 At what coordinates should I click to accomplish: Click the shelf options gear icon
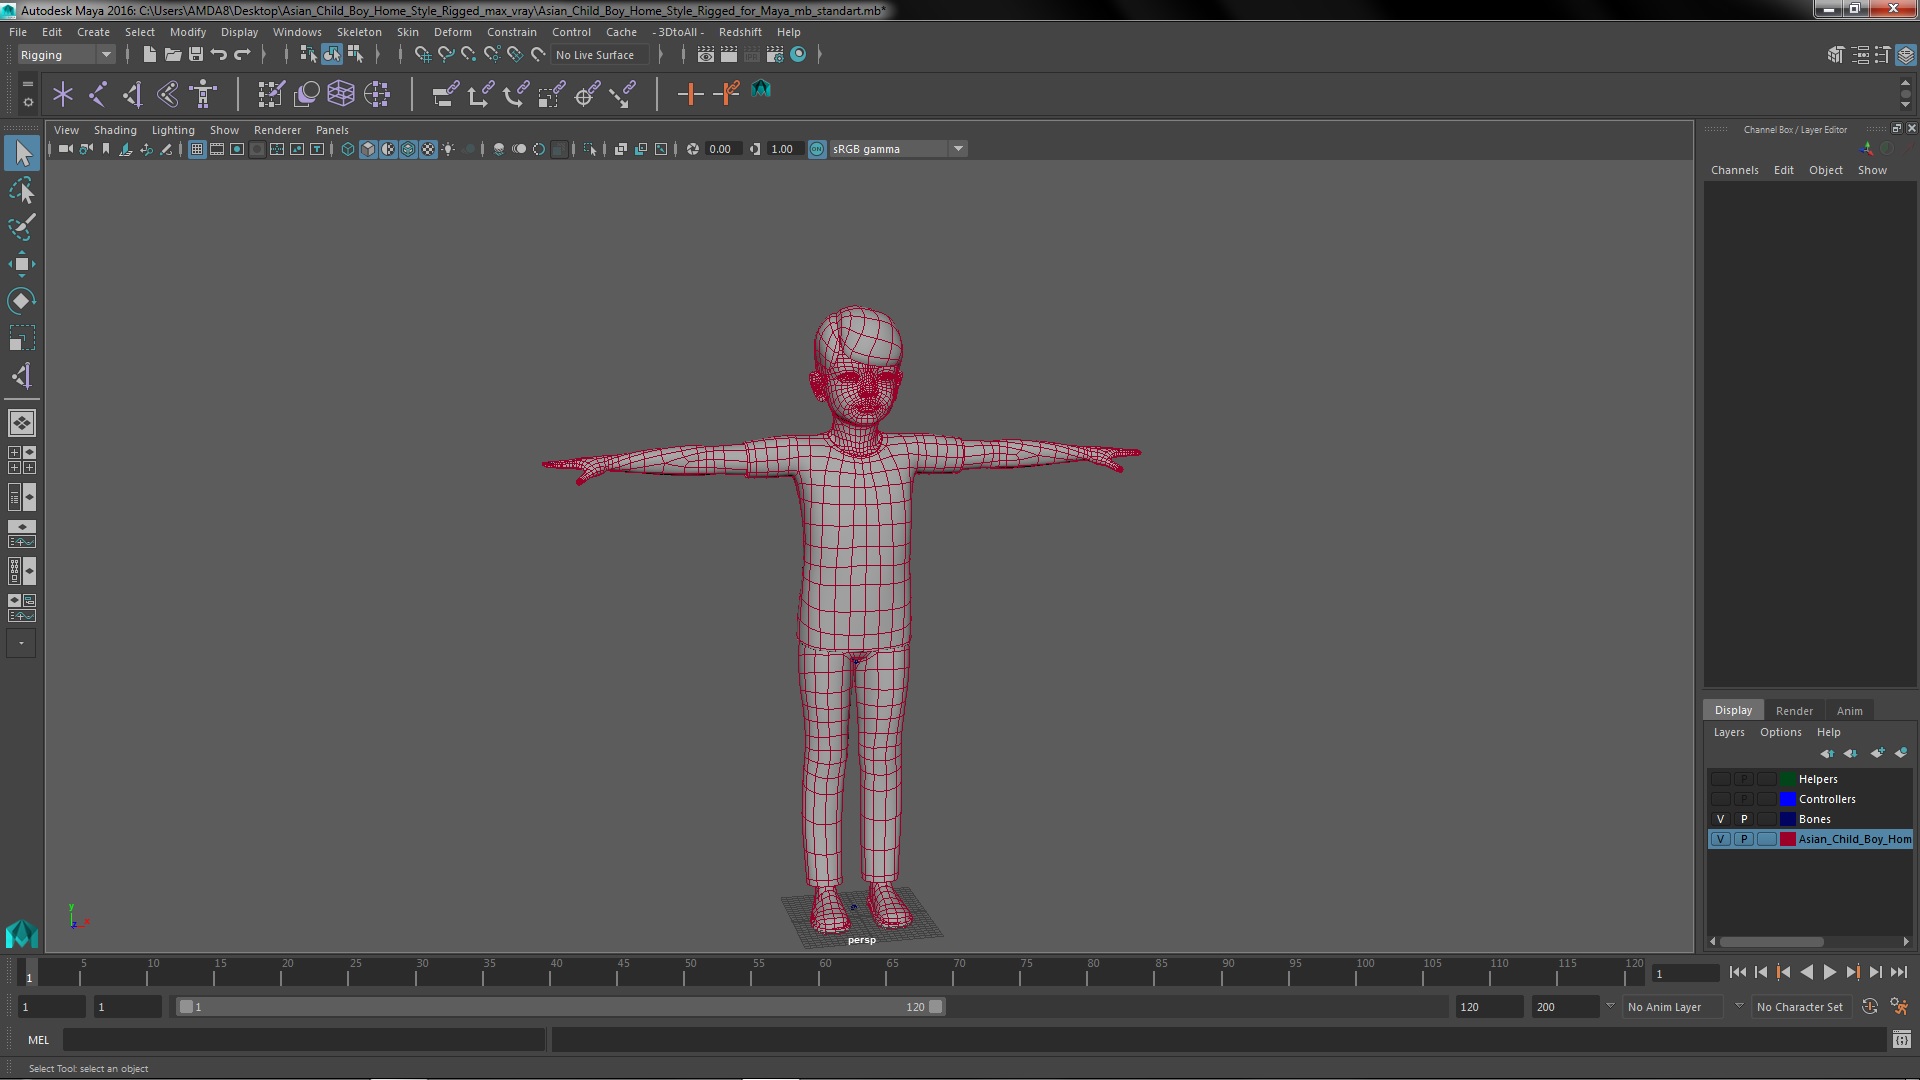click(27, 102)
